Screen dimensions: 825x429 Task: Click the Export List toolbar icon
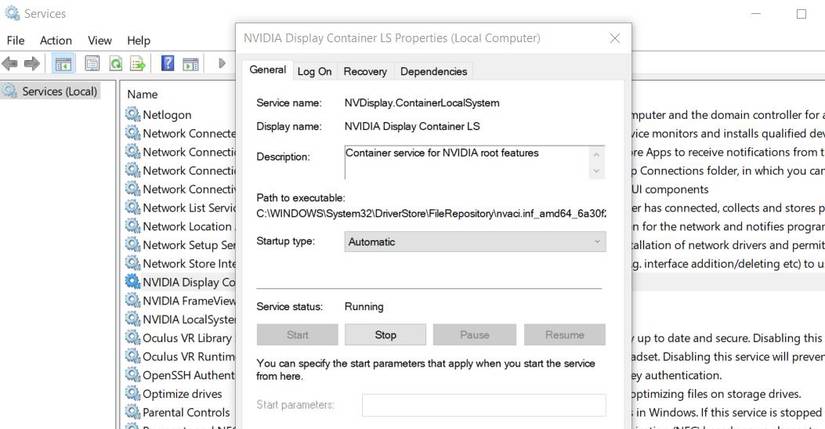(x=138, y=63)
